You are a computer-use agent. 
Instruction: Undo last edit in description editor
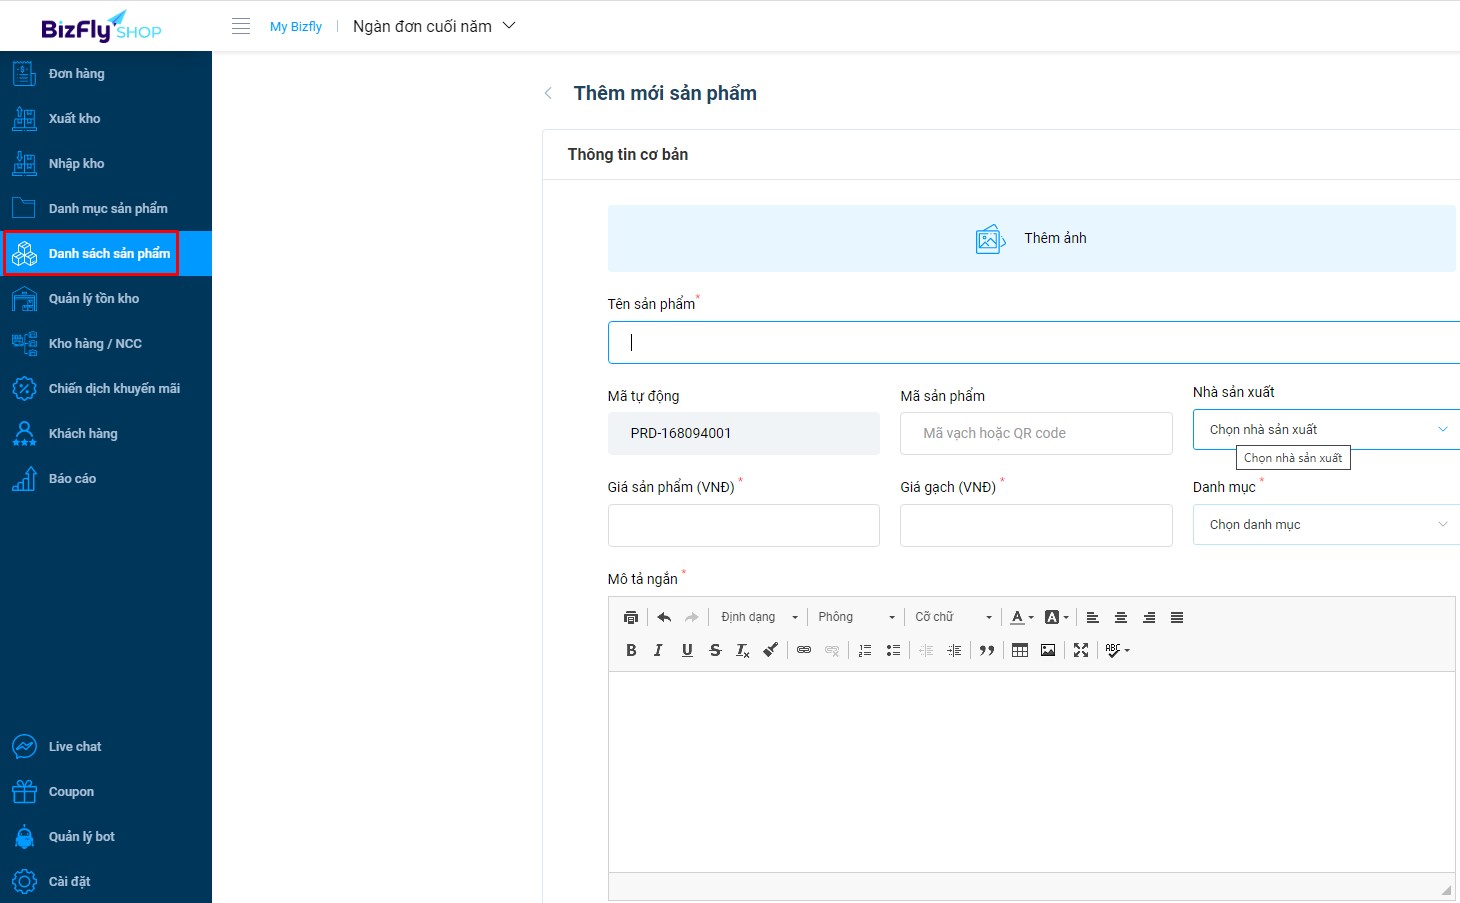[664, 617]
